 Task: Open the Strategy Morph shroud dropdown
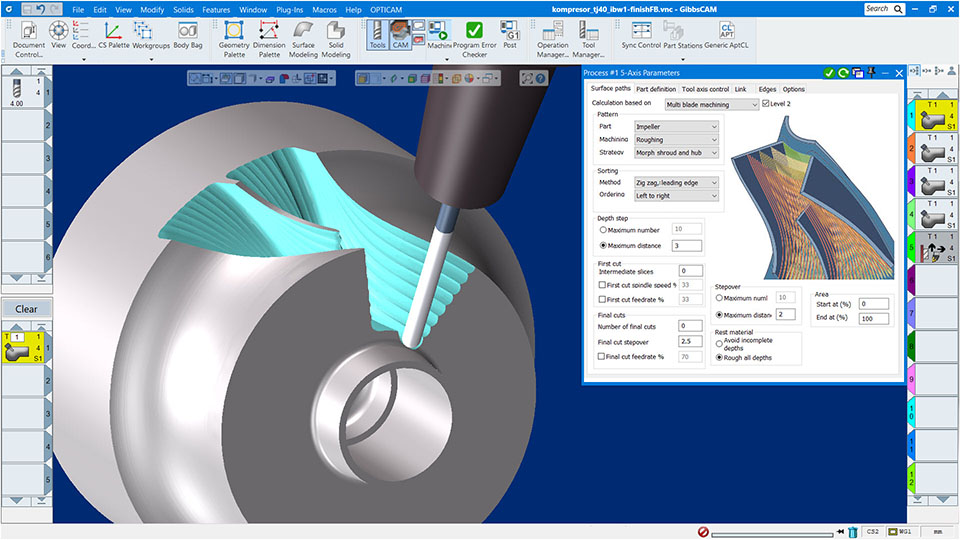point(676,152)
